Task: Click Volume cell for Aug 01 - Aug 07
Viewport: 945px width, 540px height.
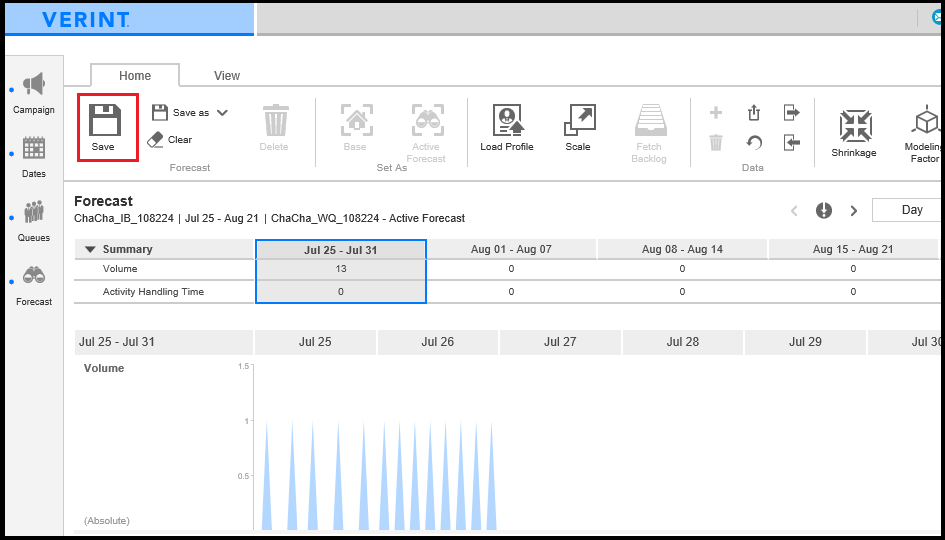Action: click(x=511, y=269)
